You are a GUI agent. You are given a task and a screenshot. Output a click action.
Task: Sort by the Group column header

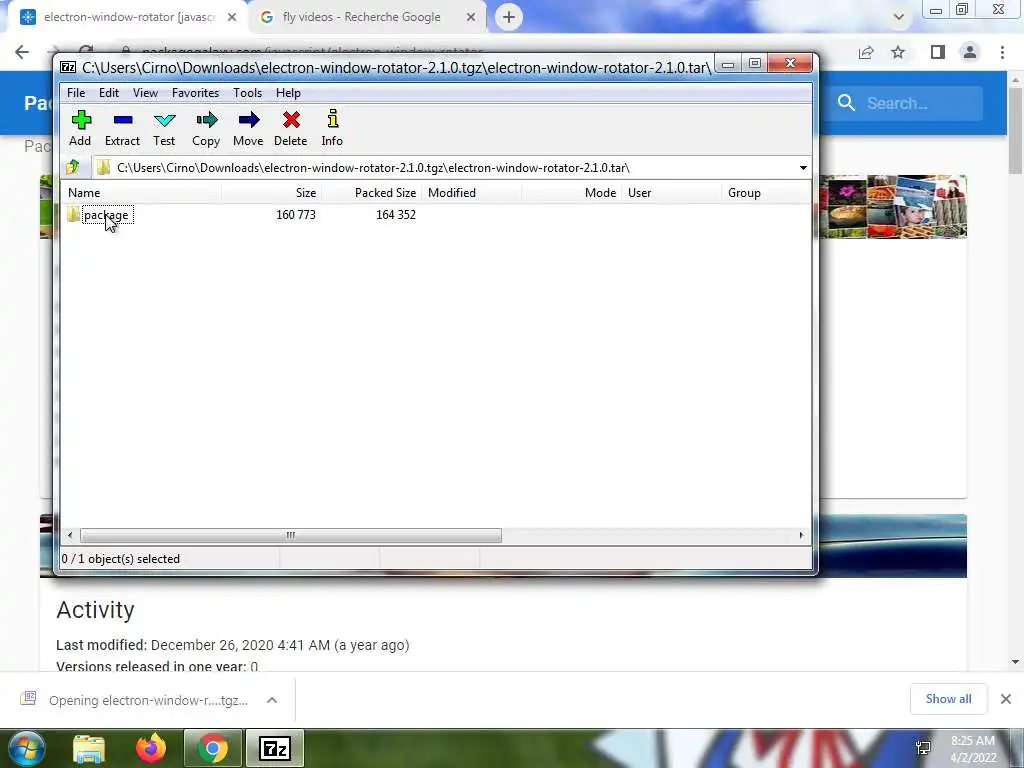(x=765, y=193)
